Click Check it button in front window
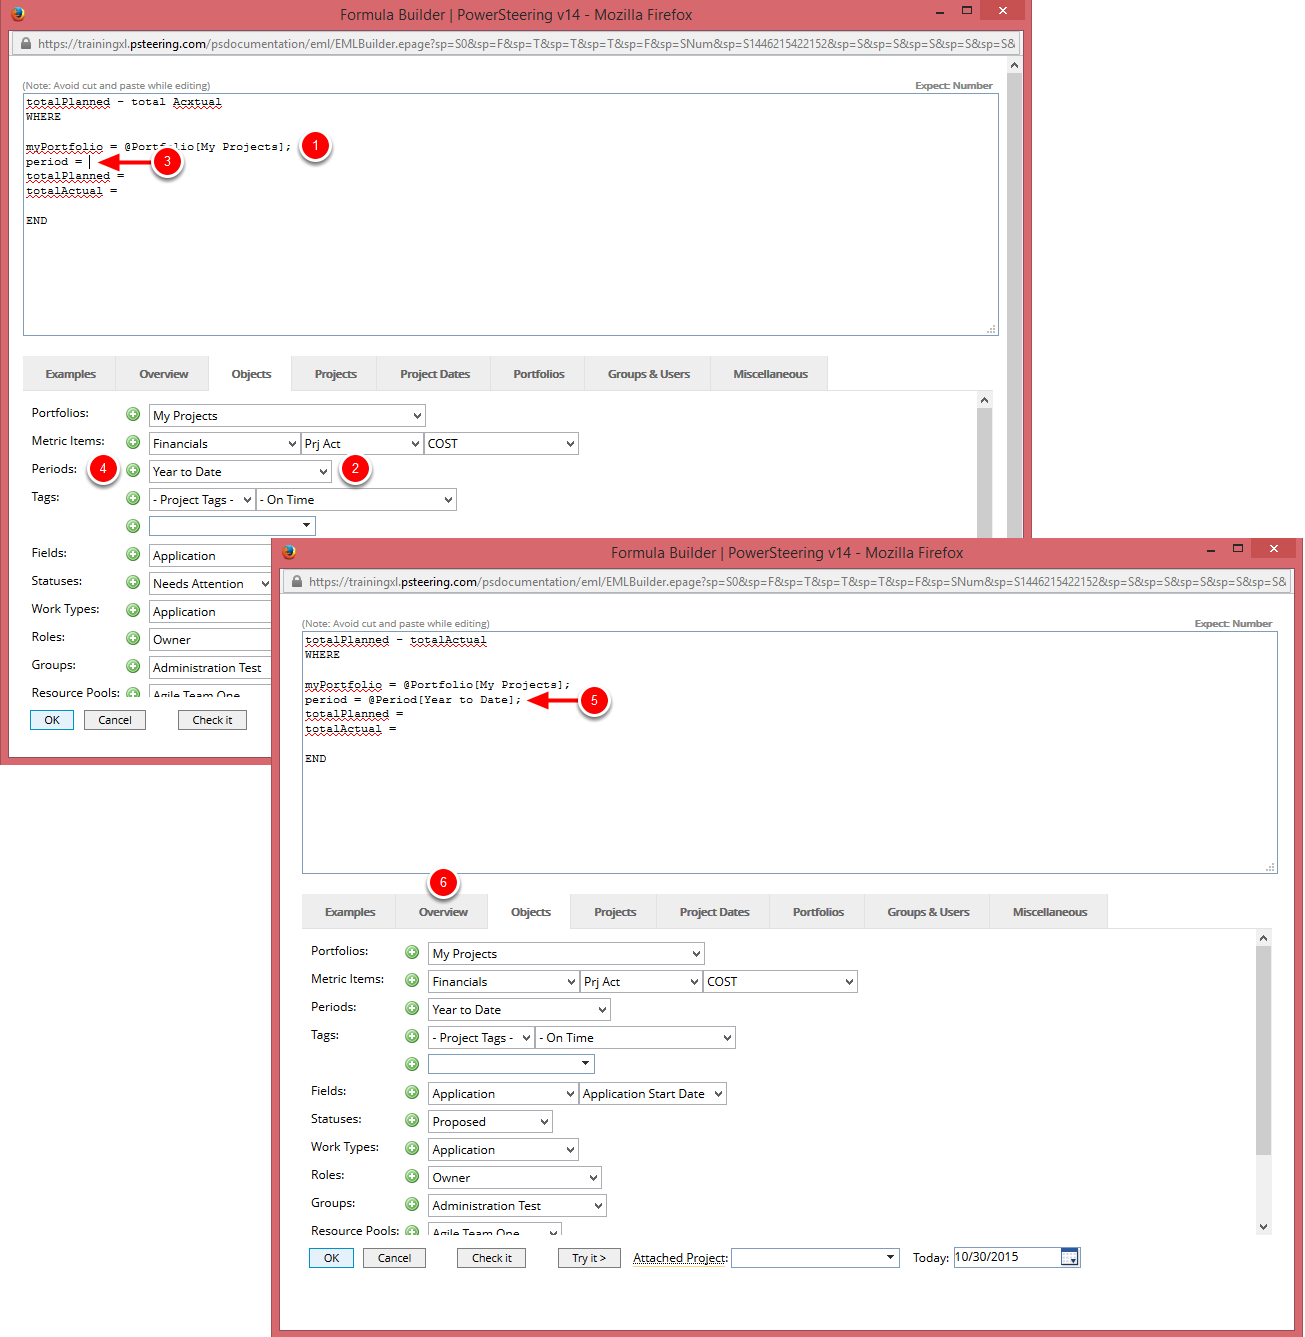The height and width of the screenshot is (1337, 1305). click(x=491, y=1258)
